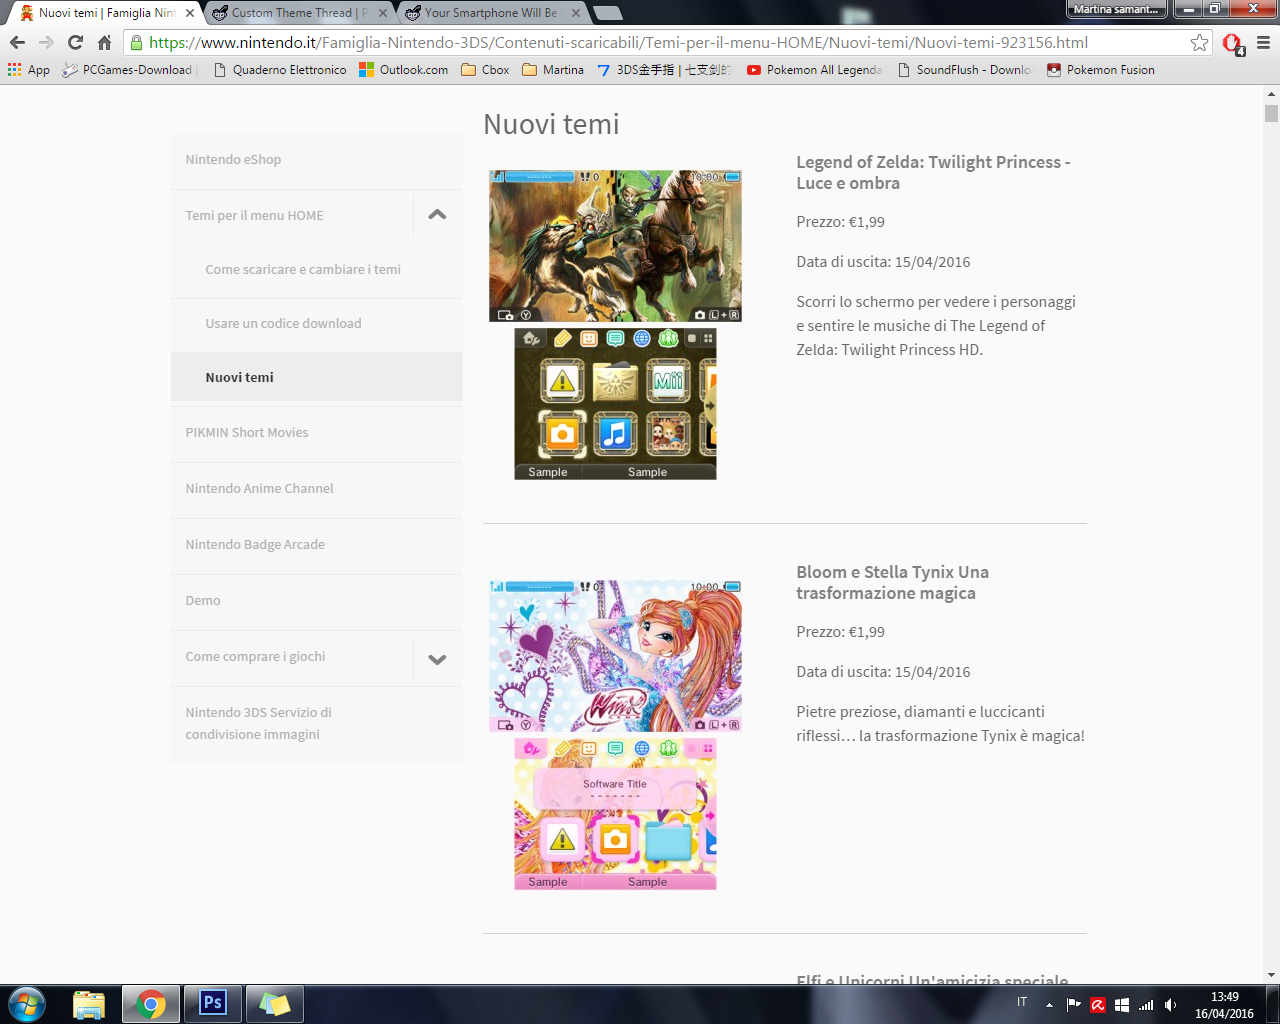Open Quaderno Elettronico bookmark
This screenshot has width=1280, height=1024.
pyautogui.click(x=280, y=70)
